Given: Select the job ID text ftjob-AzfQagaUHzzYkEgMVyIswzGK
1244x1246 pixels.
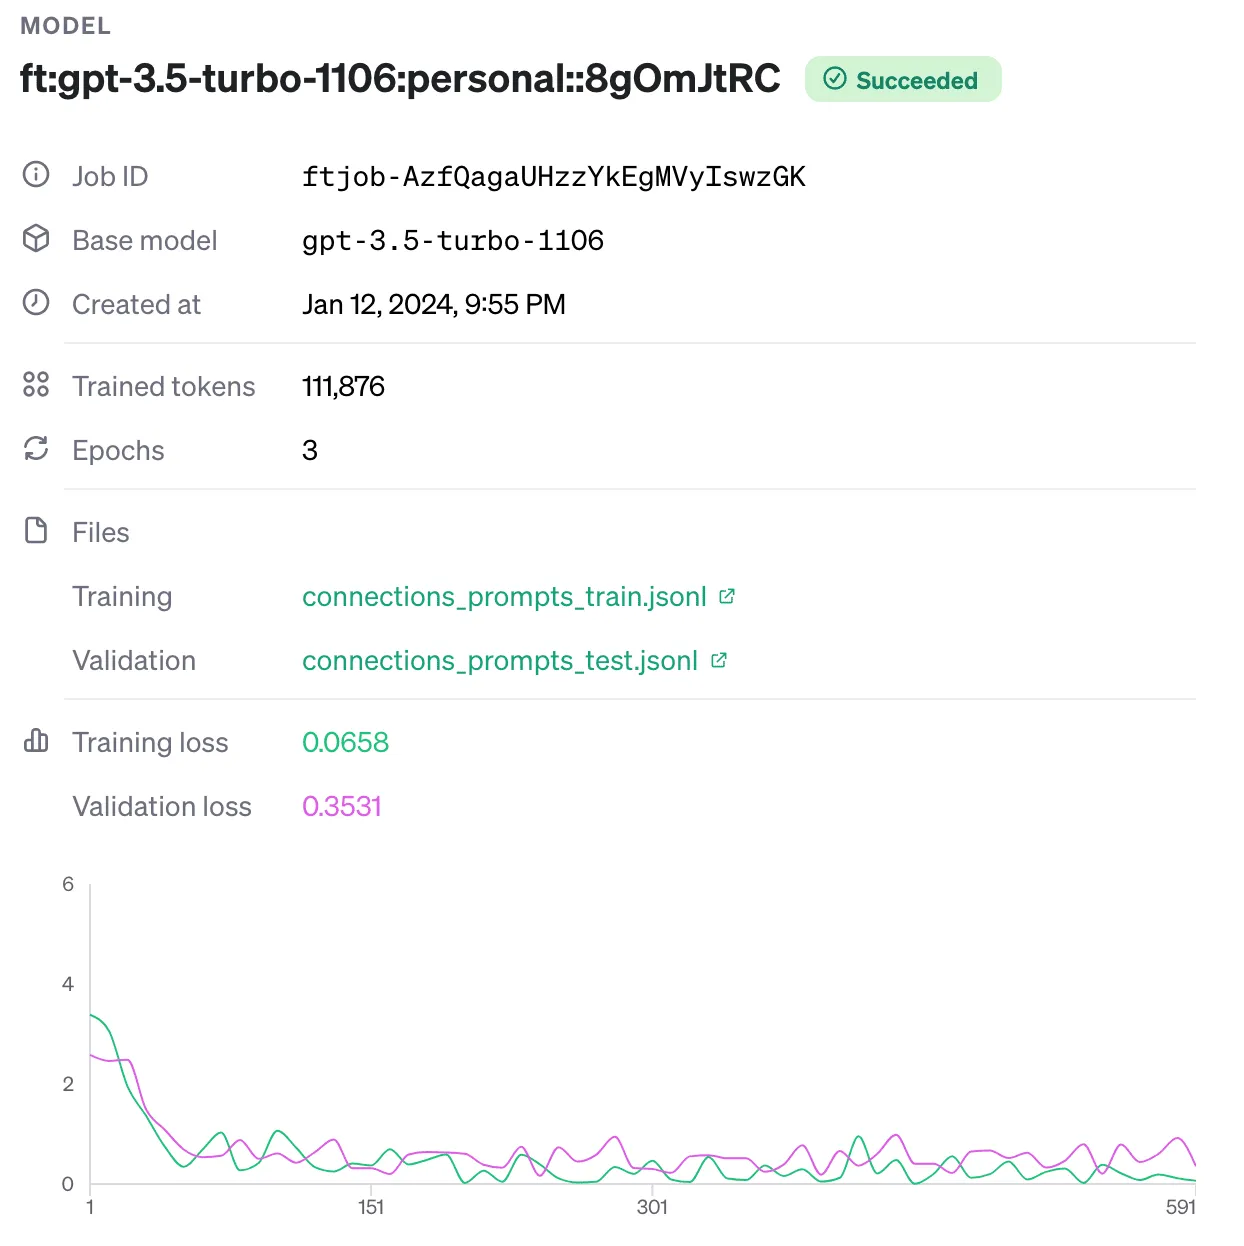Looking at the screenshot, I should tap(553, 177).
